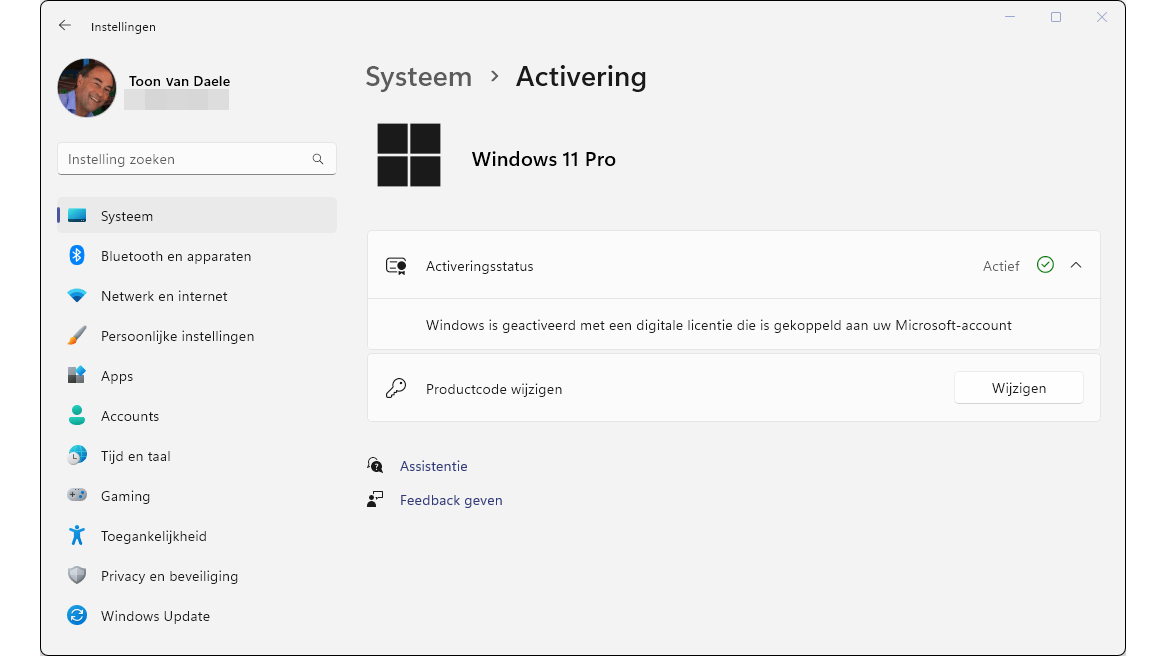Image resolution: width=1166 pixels, height=656 pixels.
Task: Click the Windows Update sync icon
Action: tap(77, 616)
